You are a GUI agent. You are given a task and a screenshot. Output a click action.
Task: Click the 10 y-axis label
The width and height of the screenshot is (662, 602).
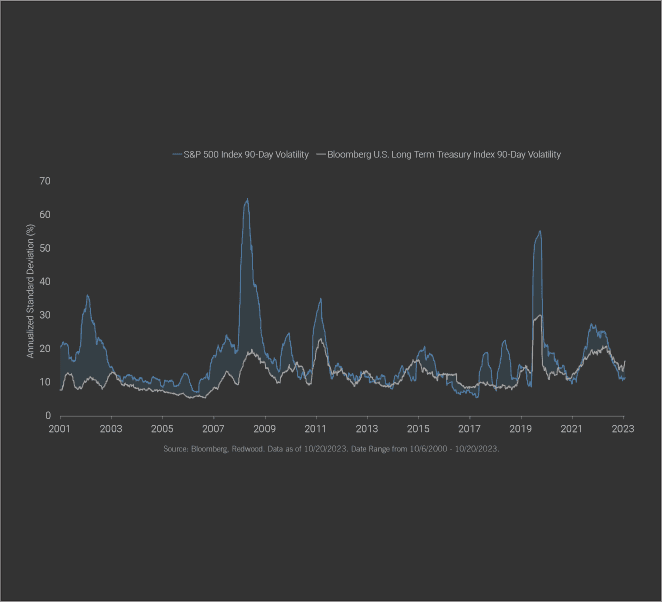[x=45, y=382]
